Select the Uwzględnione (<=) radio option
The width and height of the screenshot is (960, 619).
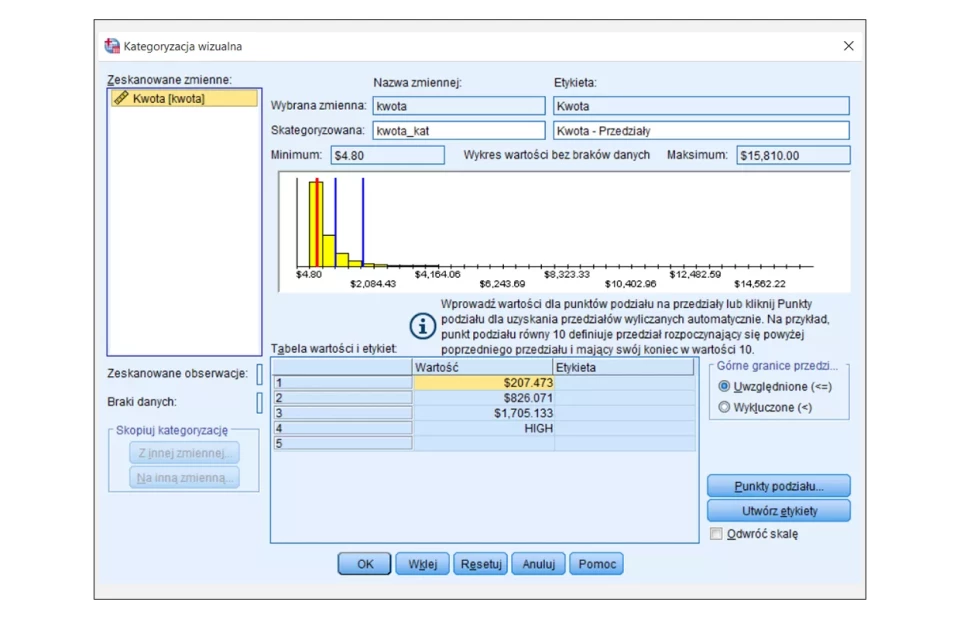point(725,386)
